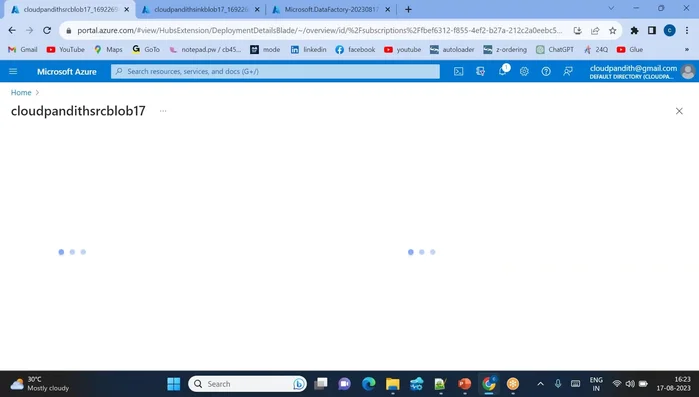Show hidden system tray icons
Viewport: 699px width, 397px height.
click(540, 384)
